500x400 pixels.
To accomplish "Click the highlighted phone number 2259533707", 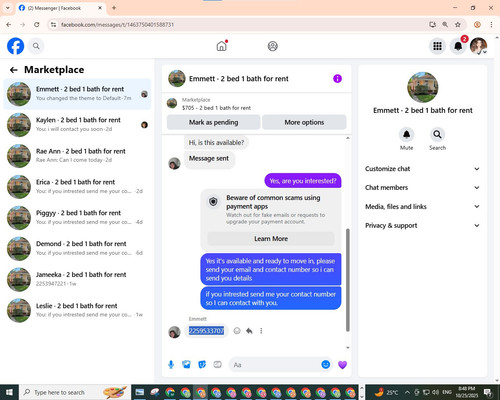I will coord(206,331).
